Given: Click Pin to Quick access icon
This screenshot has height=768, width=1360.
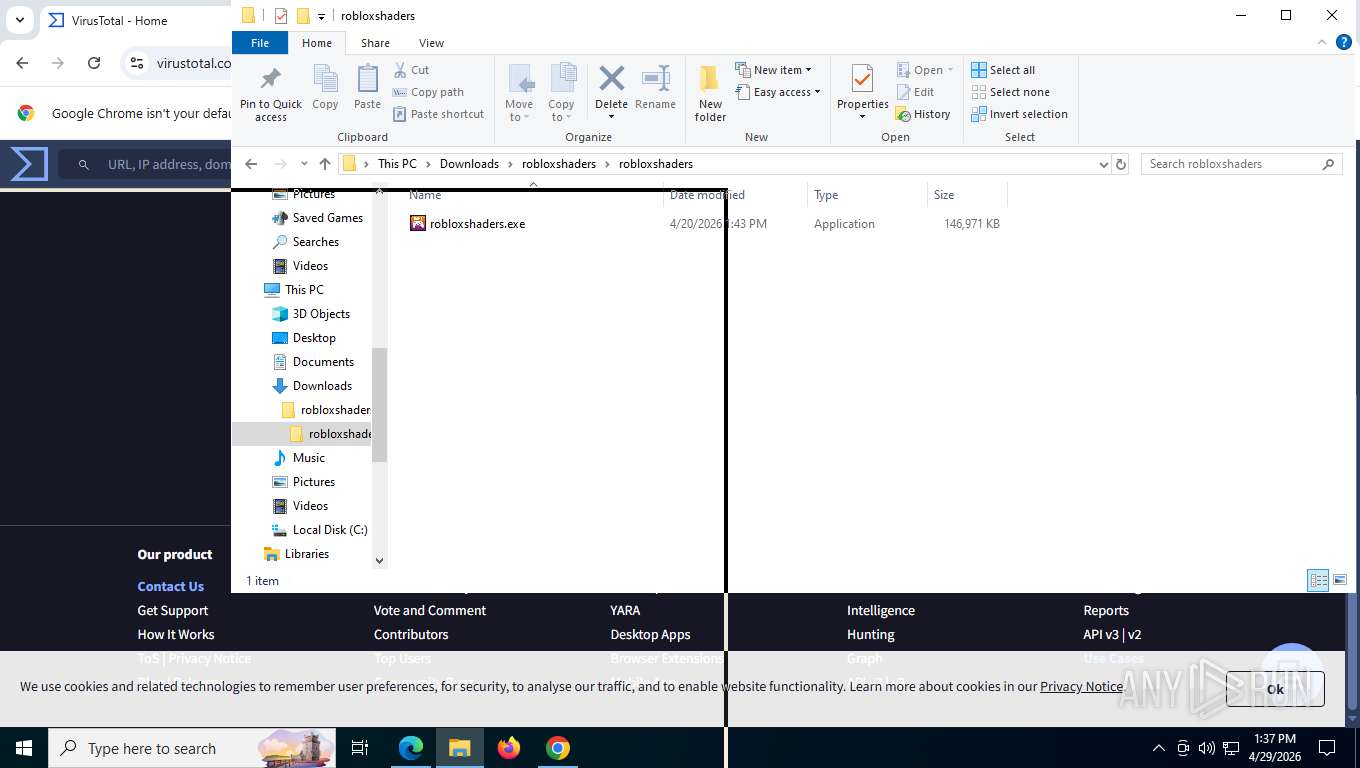Looking at the screenshot, I should [x=270, y=94].
